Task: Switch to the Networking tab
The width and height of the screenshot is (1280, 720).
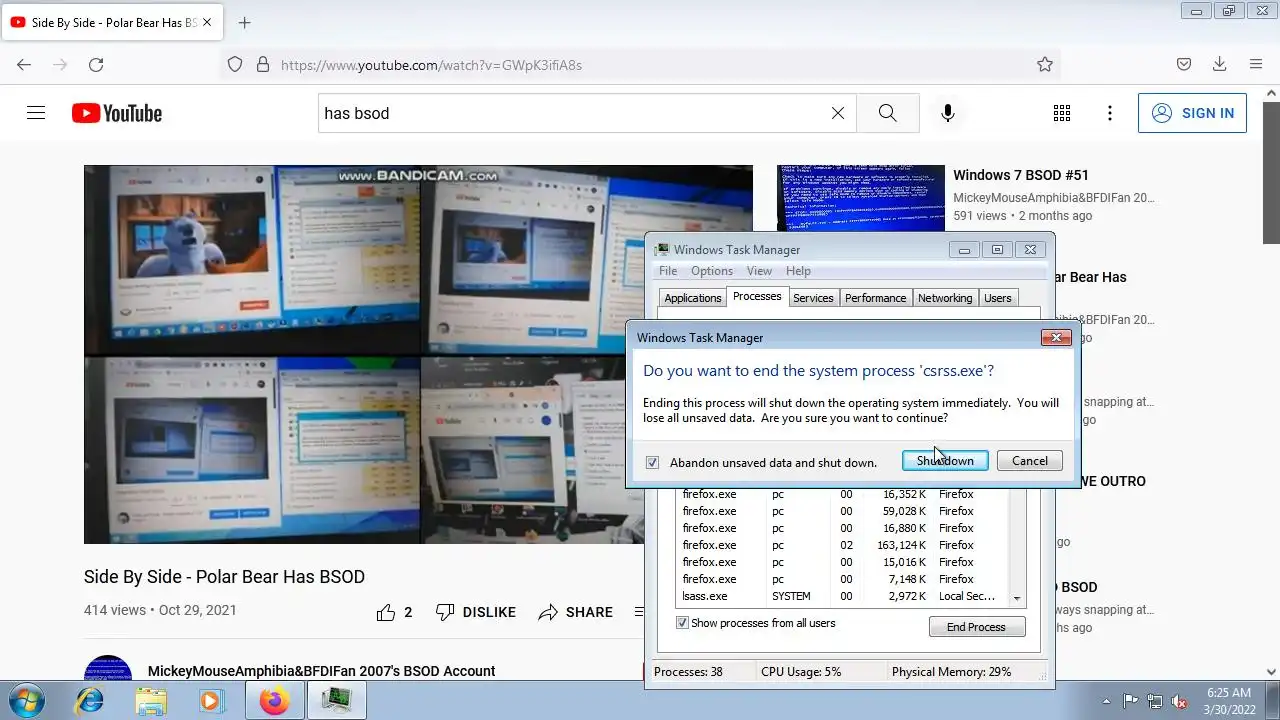Action: 945,298
